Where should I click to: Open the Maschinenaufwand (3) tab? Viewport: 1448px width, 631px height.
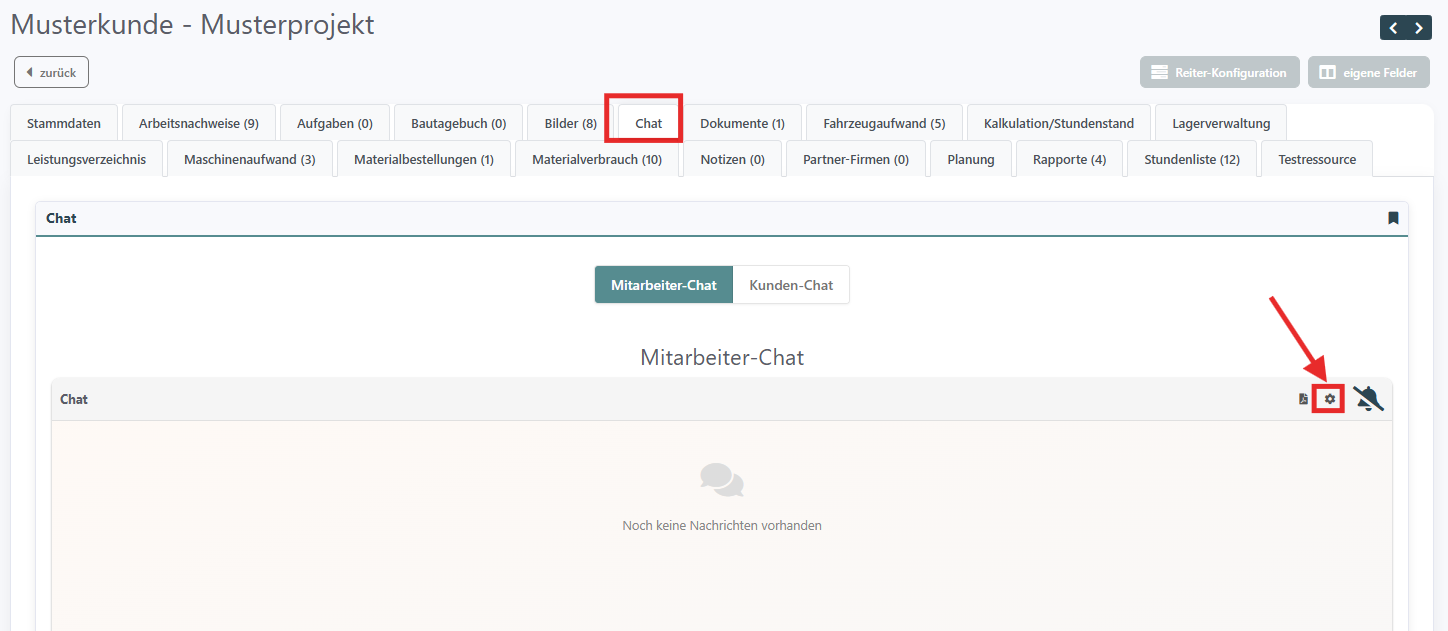tap(250, 159)
